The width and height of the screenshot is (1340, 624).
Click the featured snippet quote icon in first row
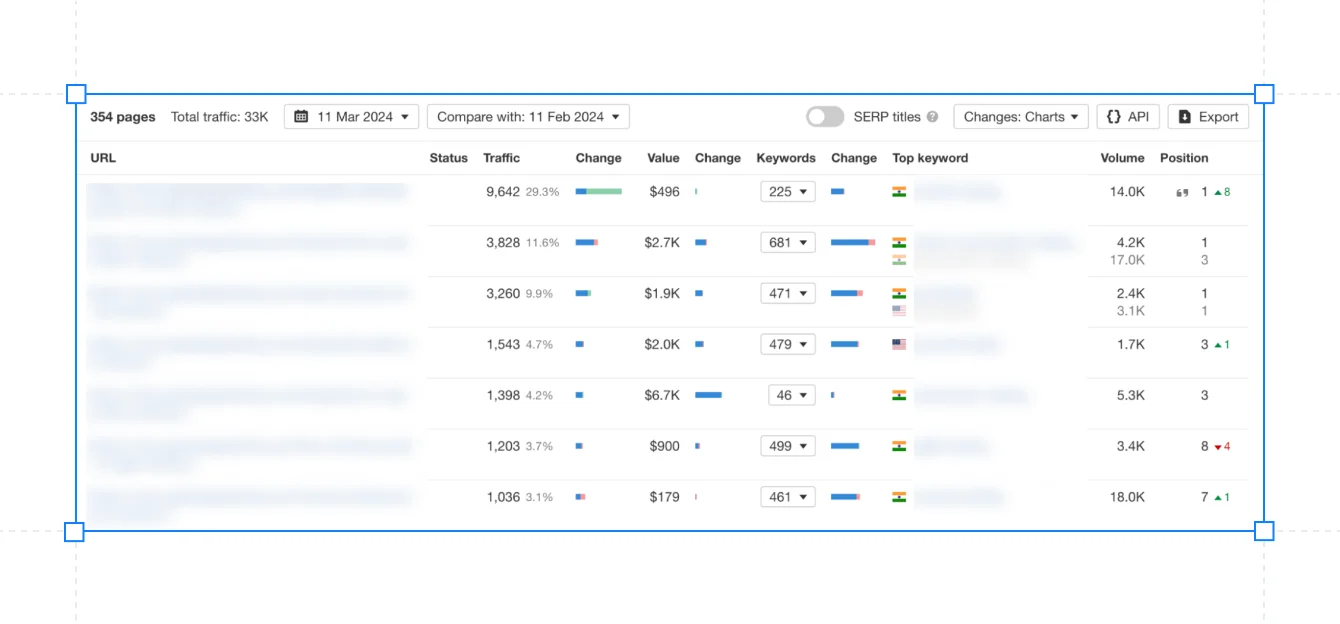pyautogui.click(x=1183, y=192)
